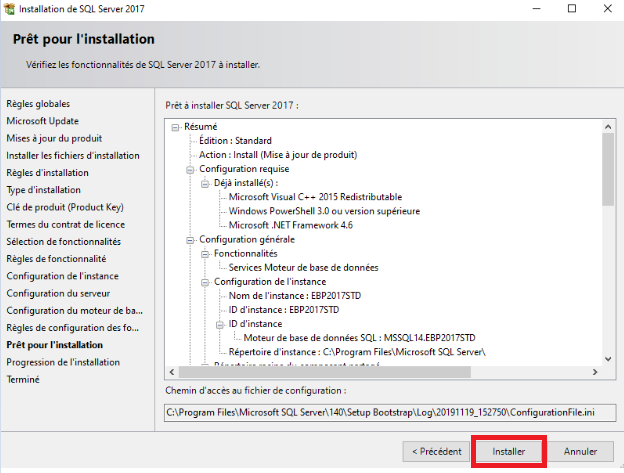Open Configuration du moteur de ba... step
Viewport: 624px width, 473px height.
point(74,311)
